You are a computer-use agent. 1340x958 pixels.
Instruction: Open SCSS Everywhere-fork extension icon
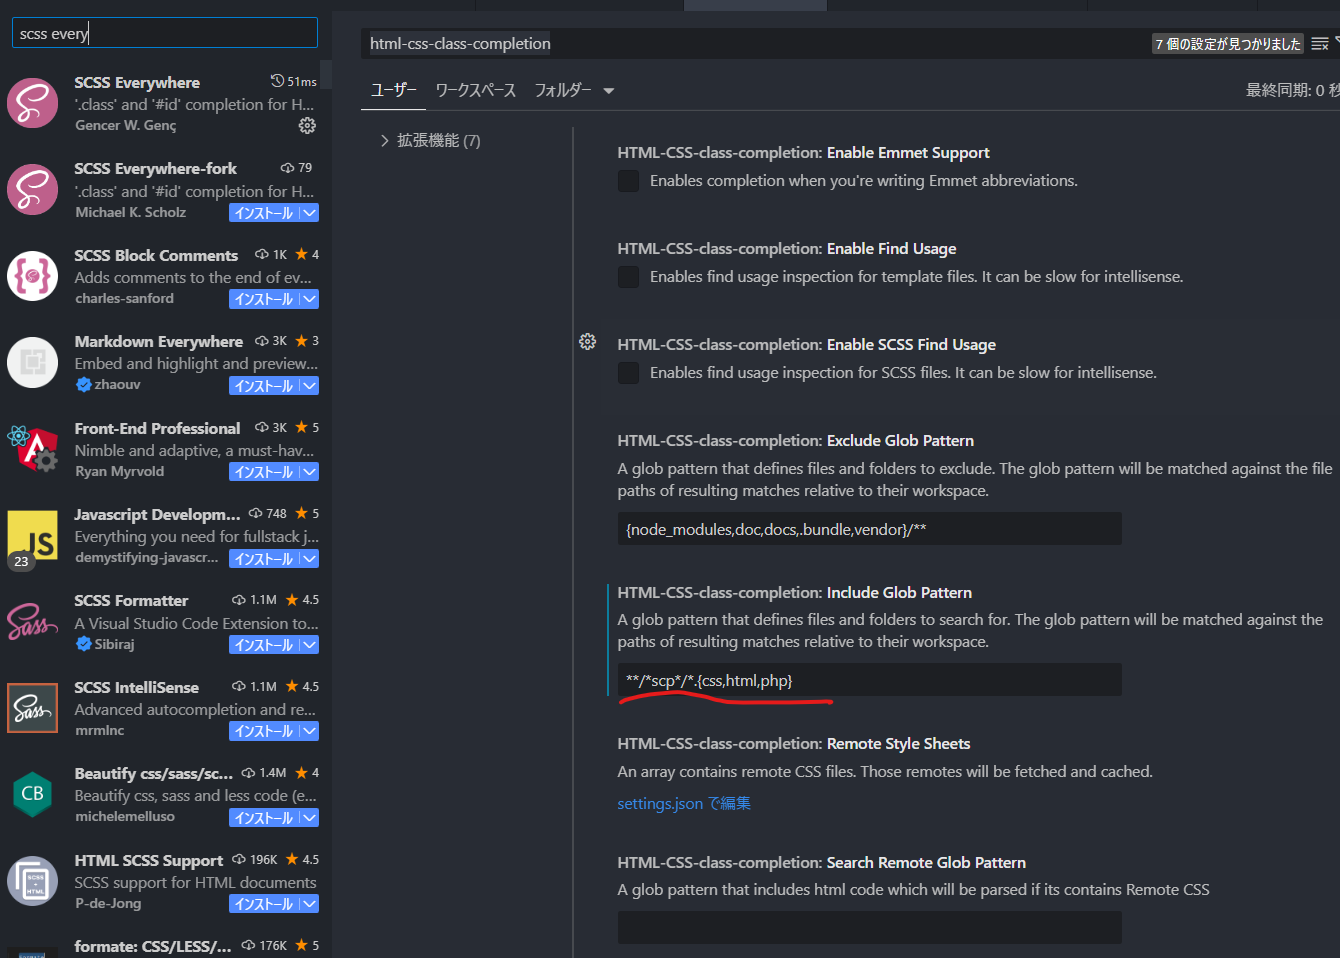coord(33,190)
